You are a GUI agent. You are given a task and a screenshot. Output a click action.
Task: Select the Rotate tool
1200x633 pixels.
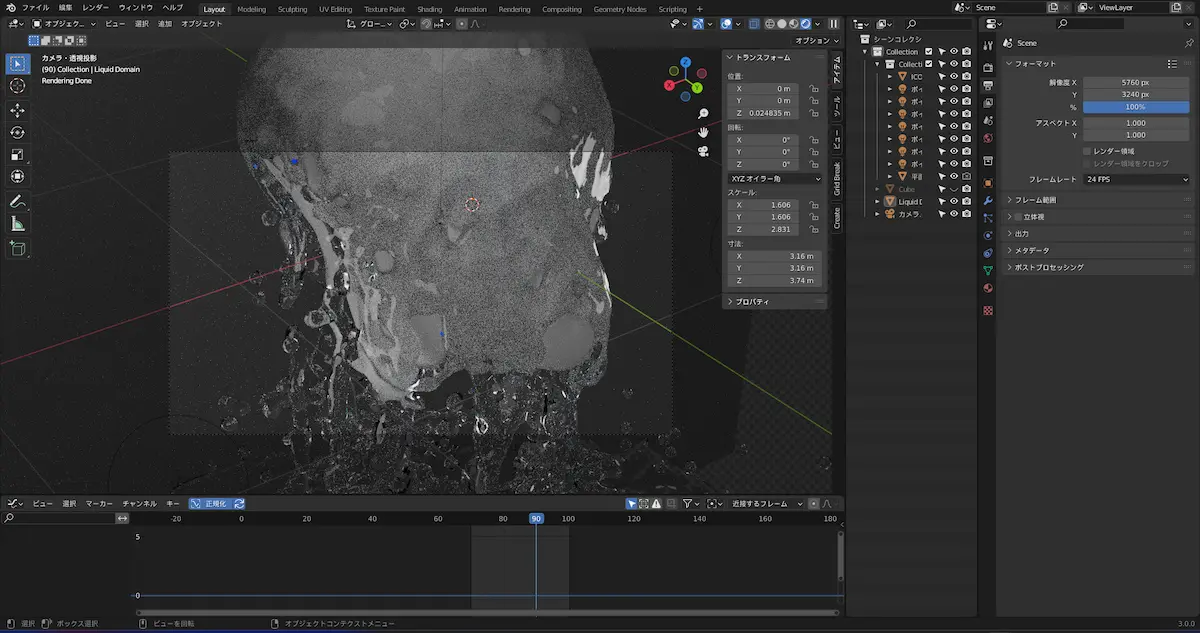click(17, 132)
